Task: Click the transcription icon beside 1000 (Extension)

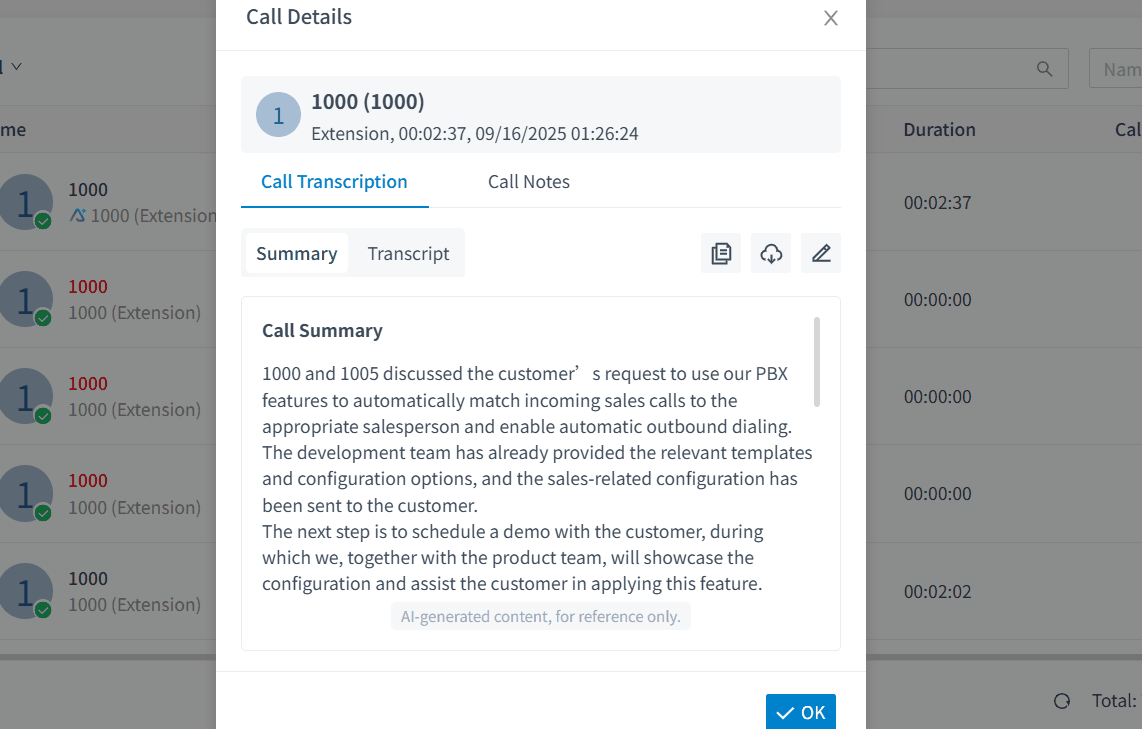Action: (x=78, y=215)
